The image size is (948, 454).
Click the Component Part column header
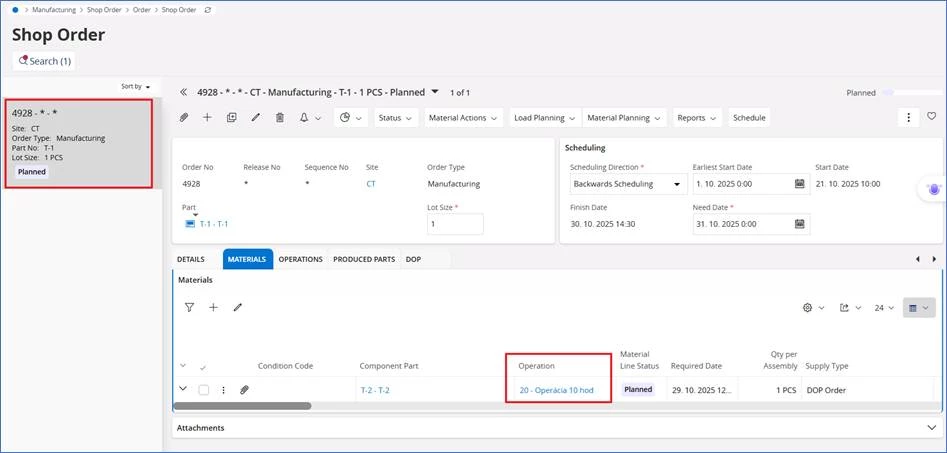coord(389,366)
